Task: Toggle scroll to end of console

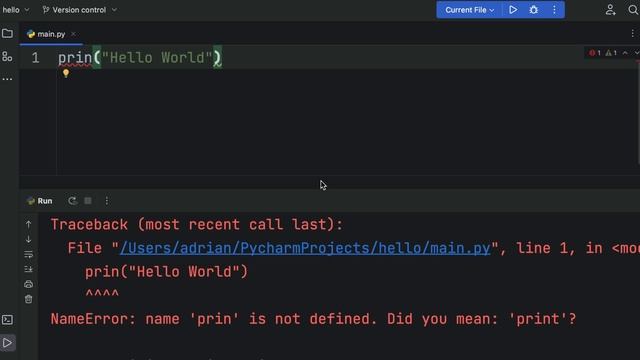Action: [29, 269]
